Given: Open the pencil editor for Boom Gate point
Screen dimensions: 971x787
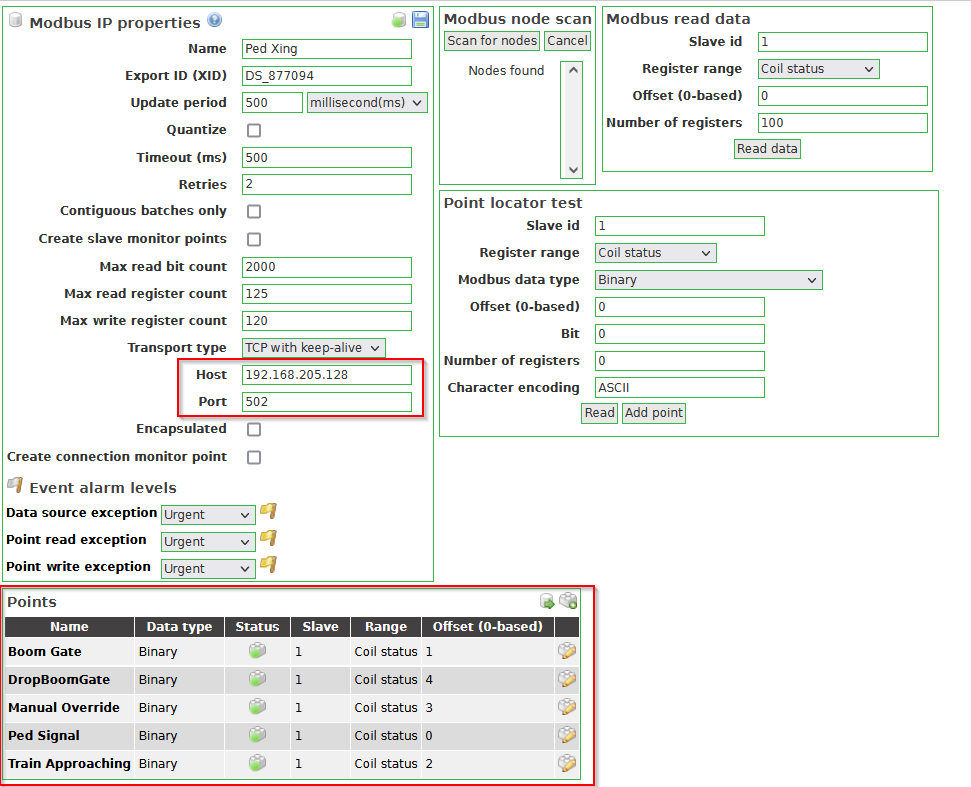Looking at the screenshot, I should 567,650.
